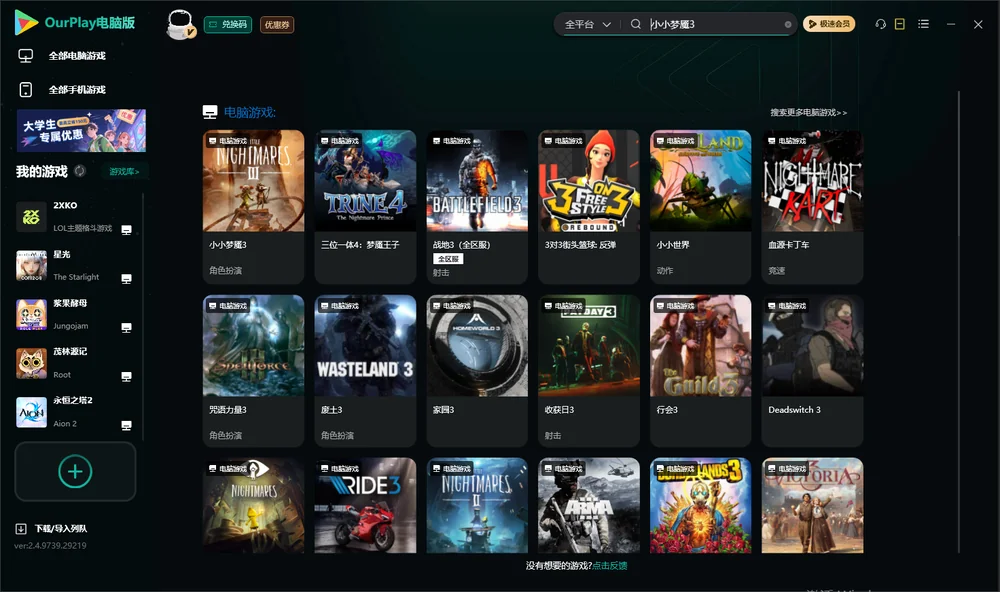Viewport: 1000px width, 592px height.
Task: Click the PC icon beside The Starlight
Action: click(x=126, y=279)
